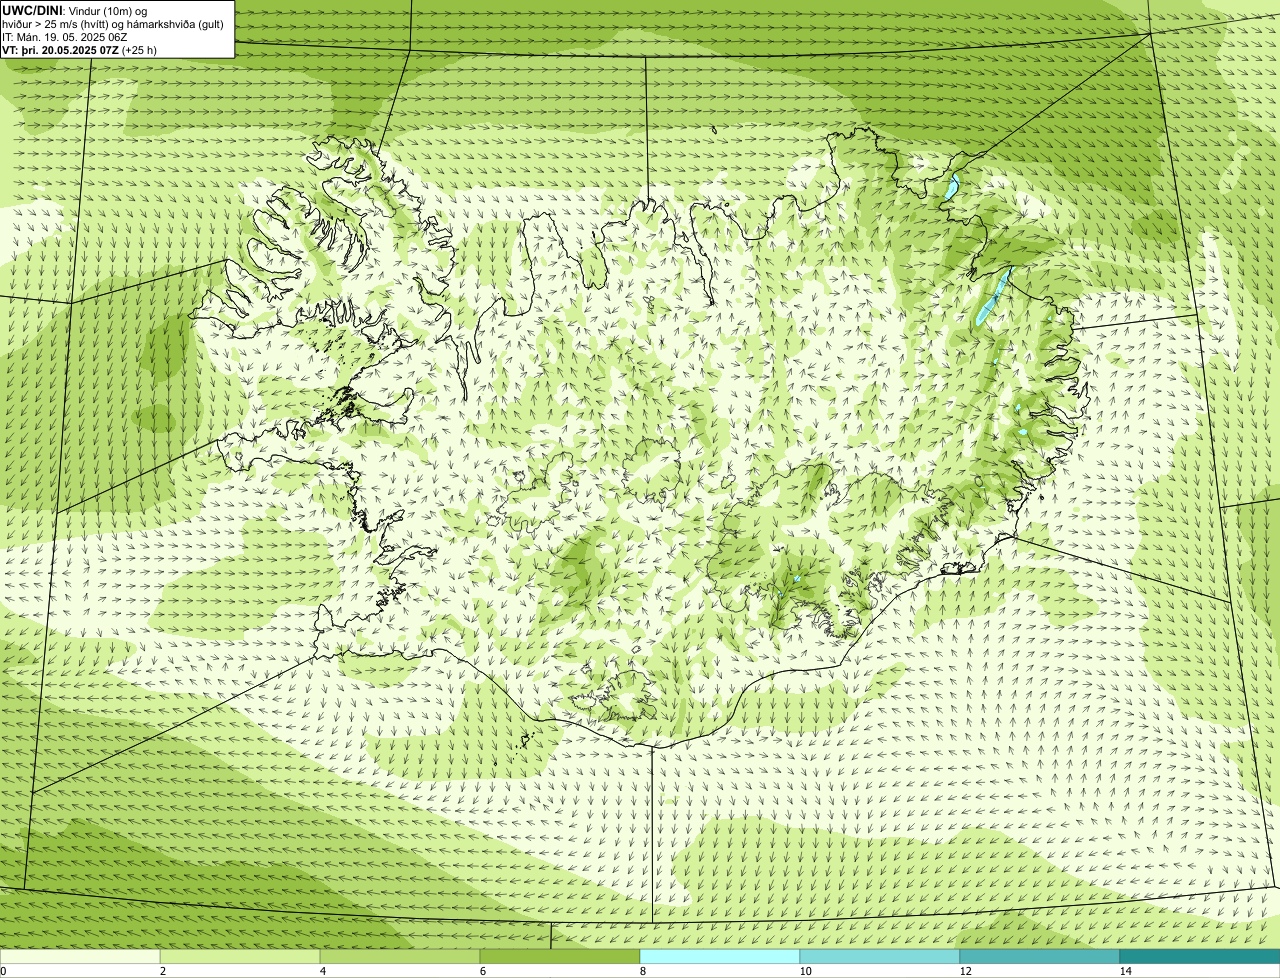This screenshot has width=1280, height=978.
Task: Click the "VT: þri. 20.05.2025 07Z (+25 h)" line
Action: point(80,49)
